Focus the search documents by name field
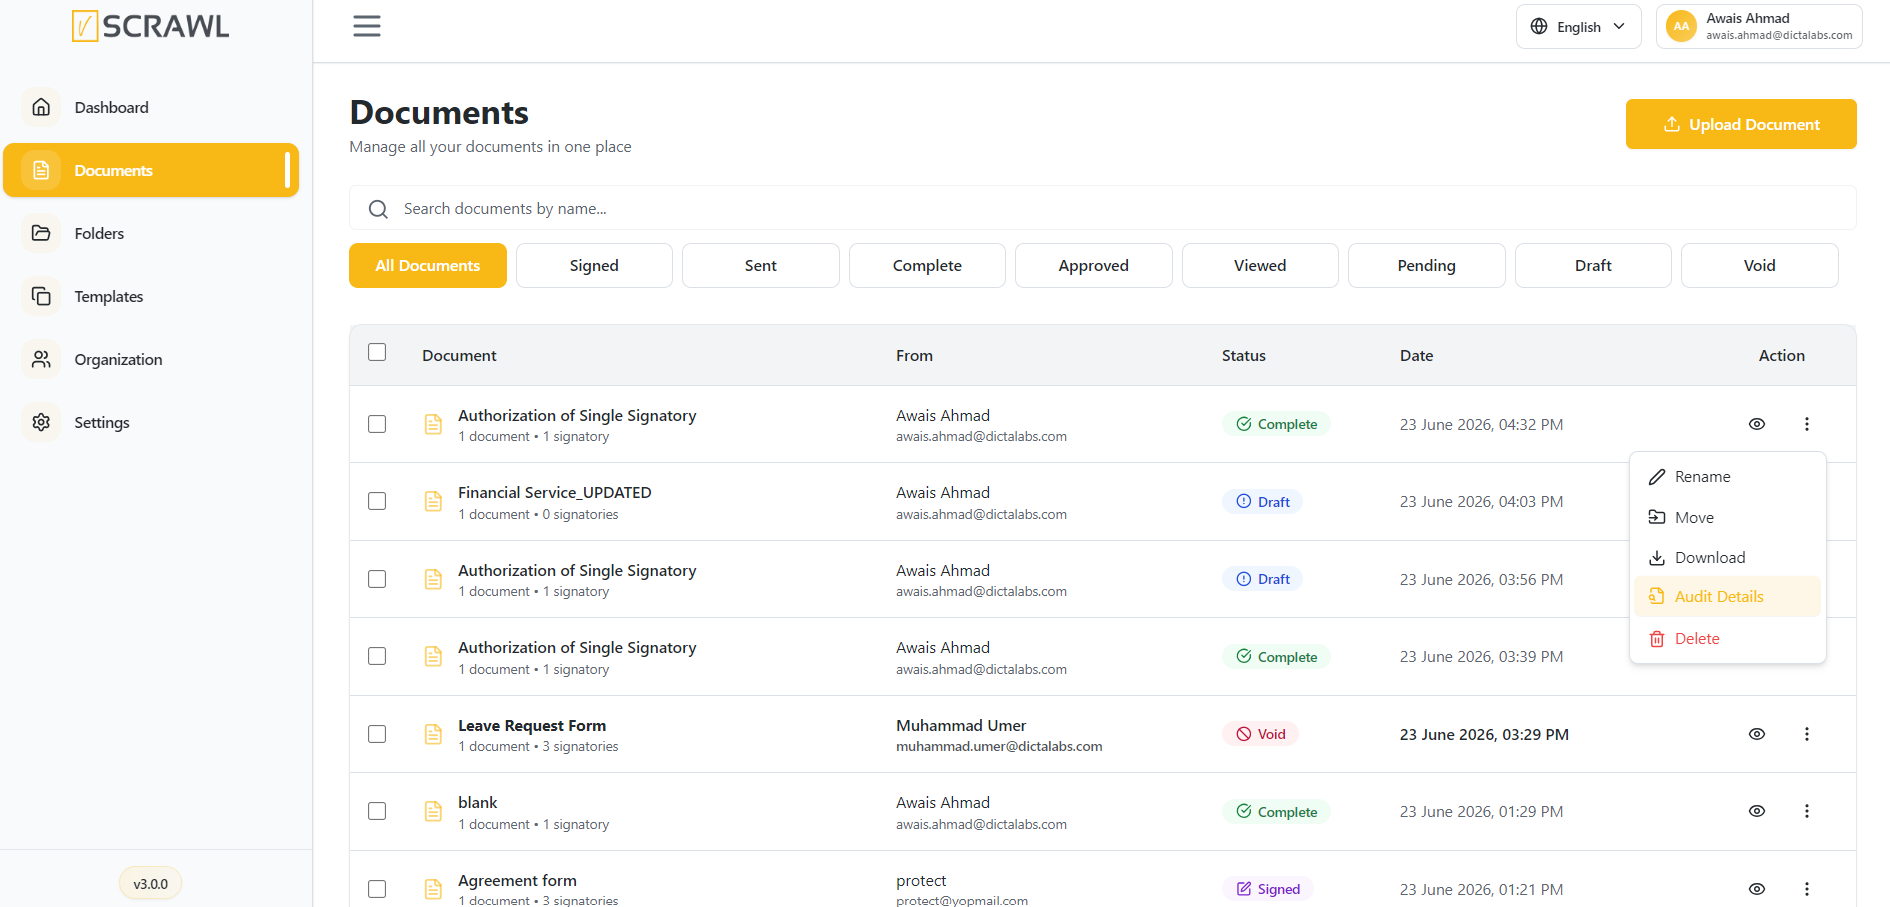1890x907 pixels. coord(1103,209)
